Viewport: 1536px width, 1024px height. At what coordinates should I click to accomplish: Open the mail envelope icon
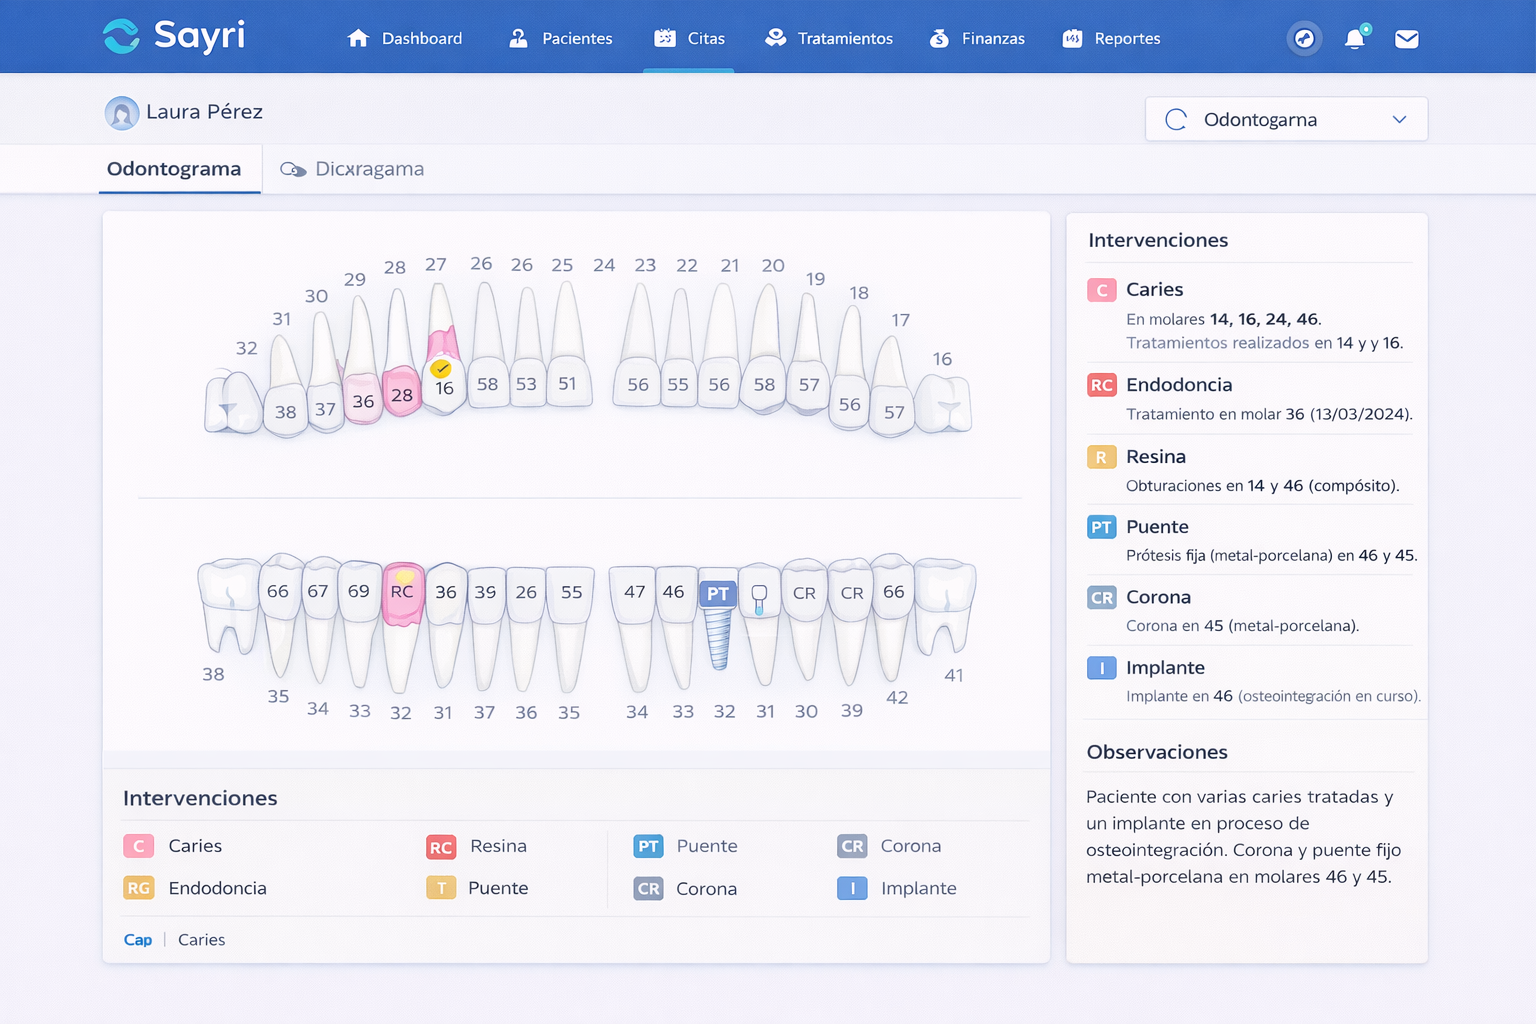coord(1406,39)
